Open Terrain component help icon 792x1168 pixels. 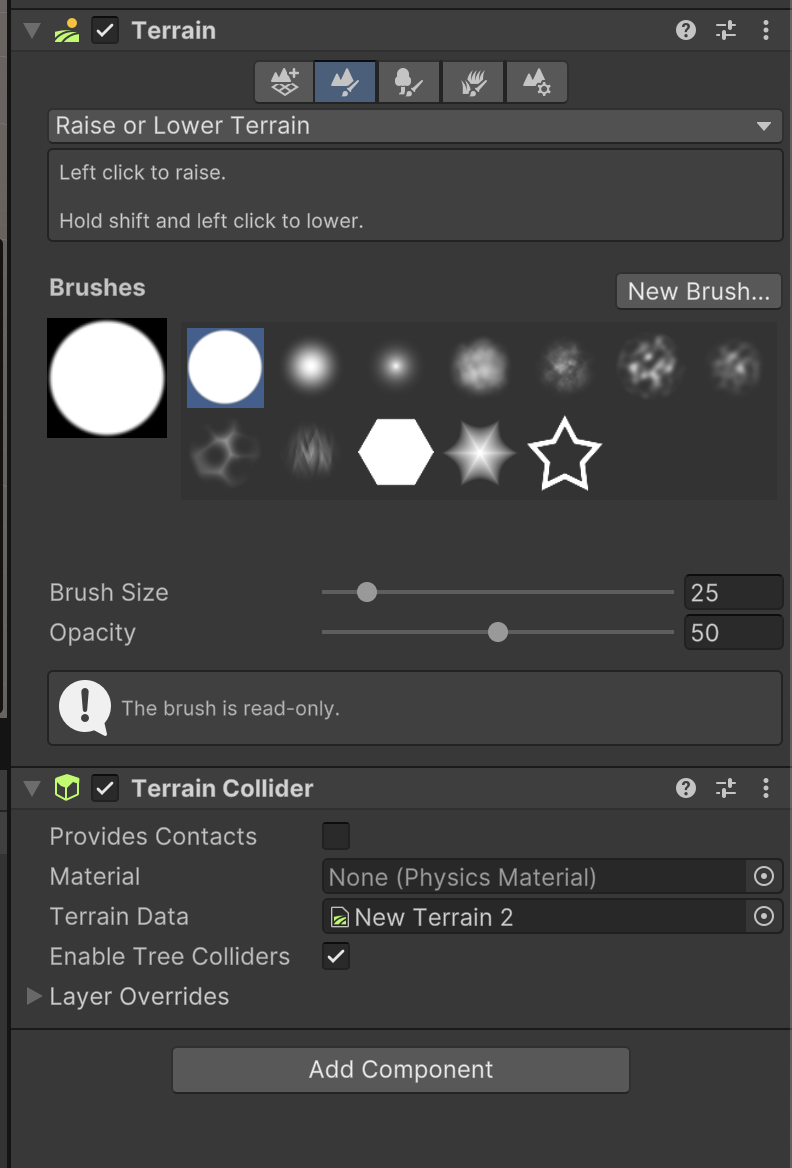(686, 30)
